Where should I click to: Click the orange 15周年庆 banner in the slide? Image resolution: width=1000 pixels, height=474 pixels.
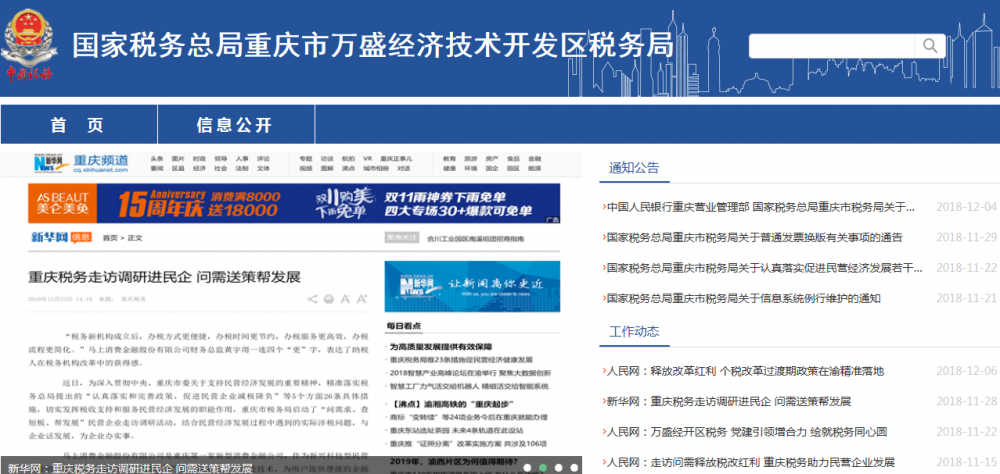click(x=200, y=204)
